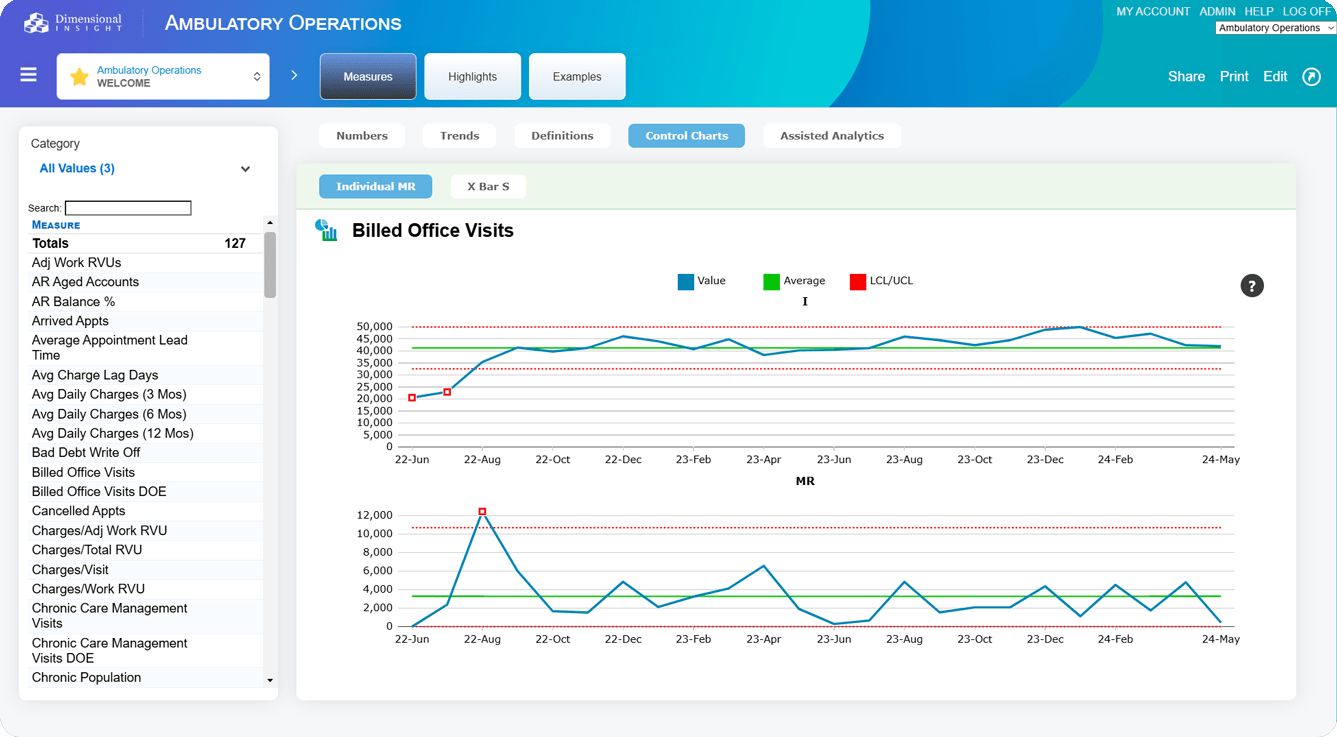Open the top-right Ambulatory Operations combo box
1337x737 pixels.
1275,28
